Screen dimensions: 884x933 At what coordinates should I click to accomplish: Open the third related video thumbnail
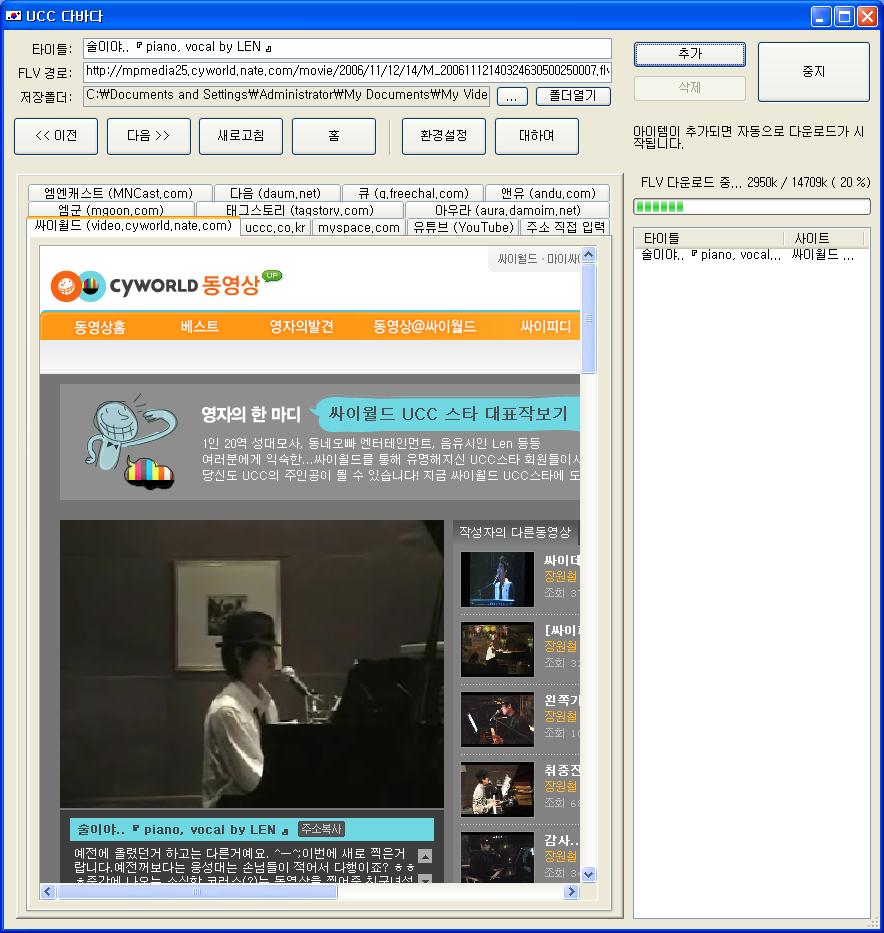pyautogui.click(x=497, y=719)
